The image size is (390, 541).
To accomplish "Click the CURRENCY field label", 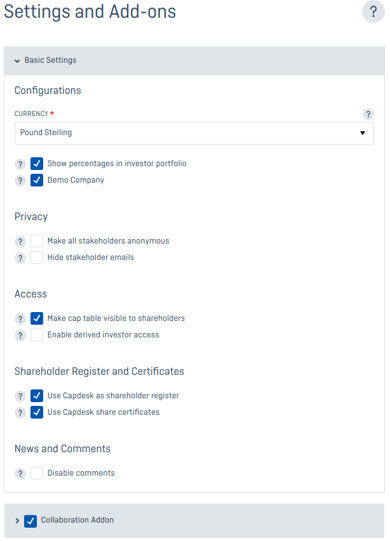I will click(x=31, y=114).
